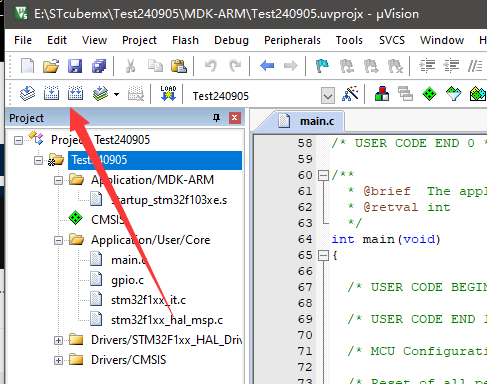Click the Build target icon

[51, 94]
